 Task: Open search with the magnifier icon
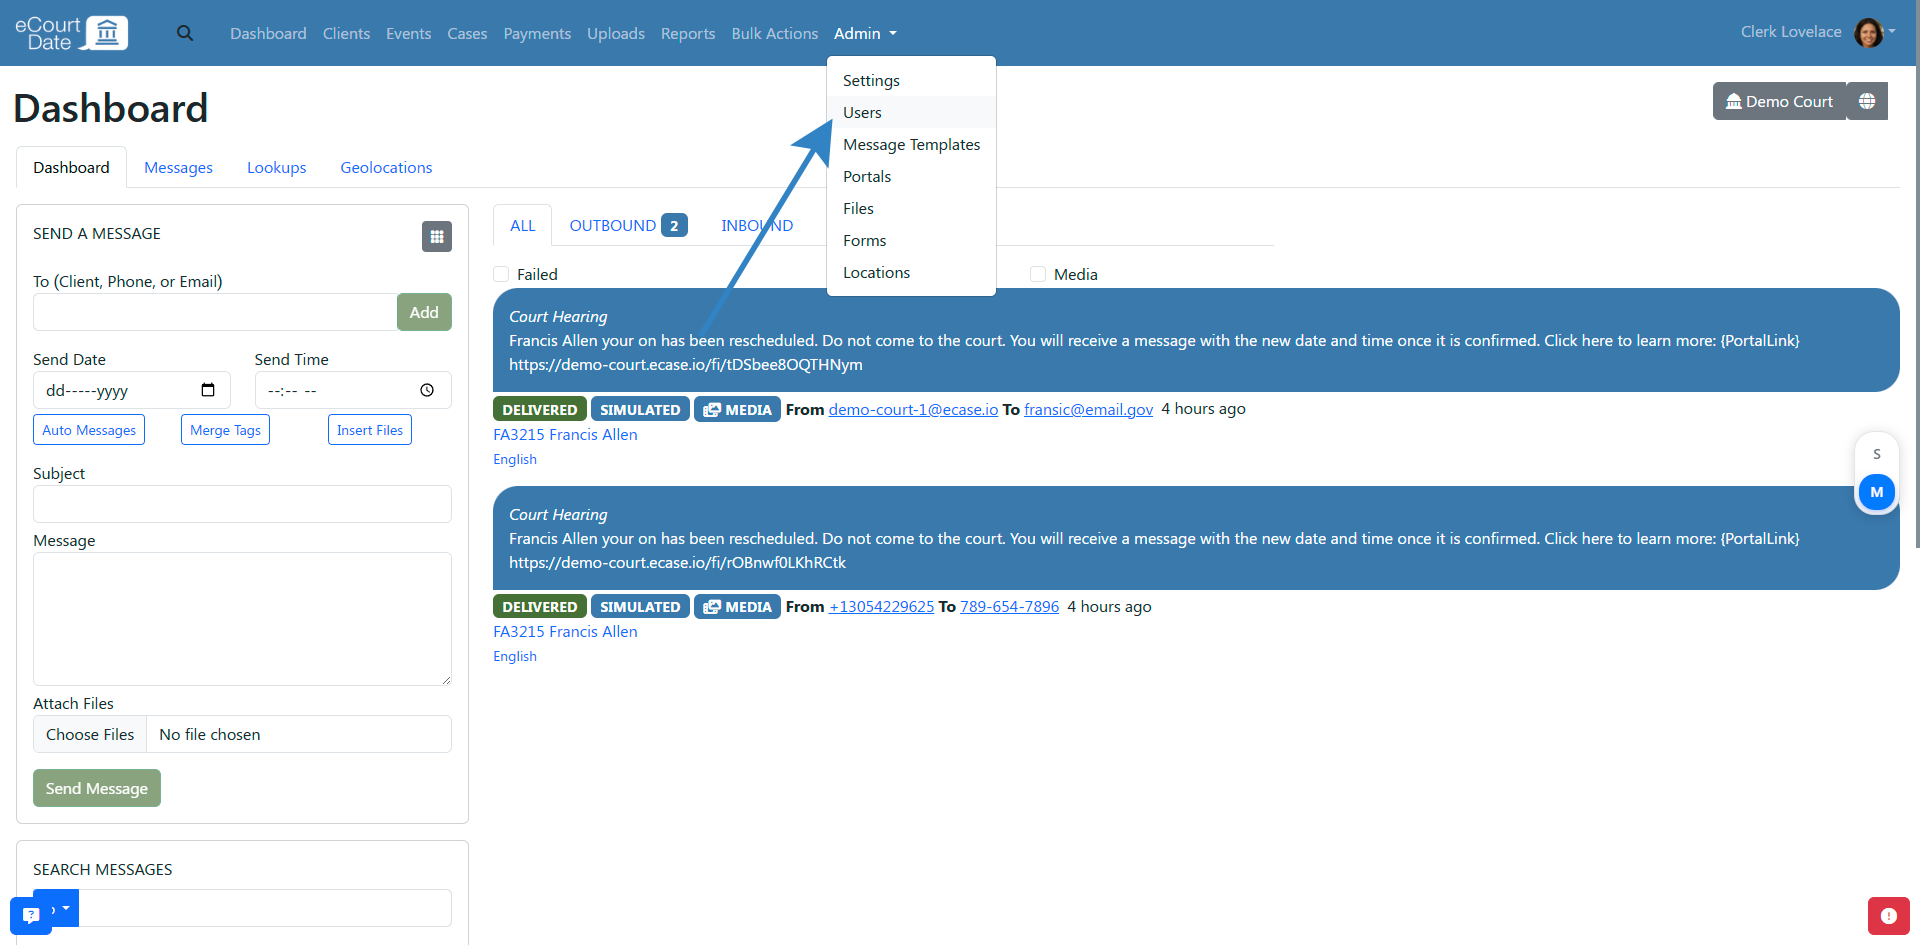click(x=185, y=33)
